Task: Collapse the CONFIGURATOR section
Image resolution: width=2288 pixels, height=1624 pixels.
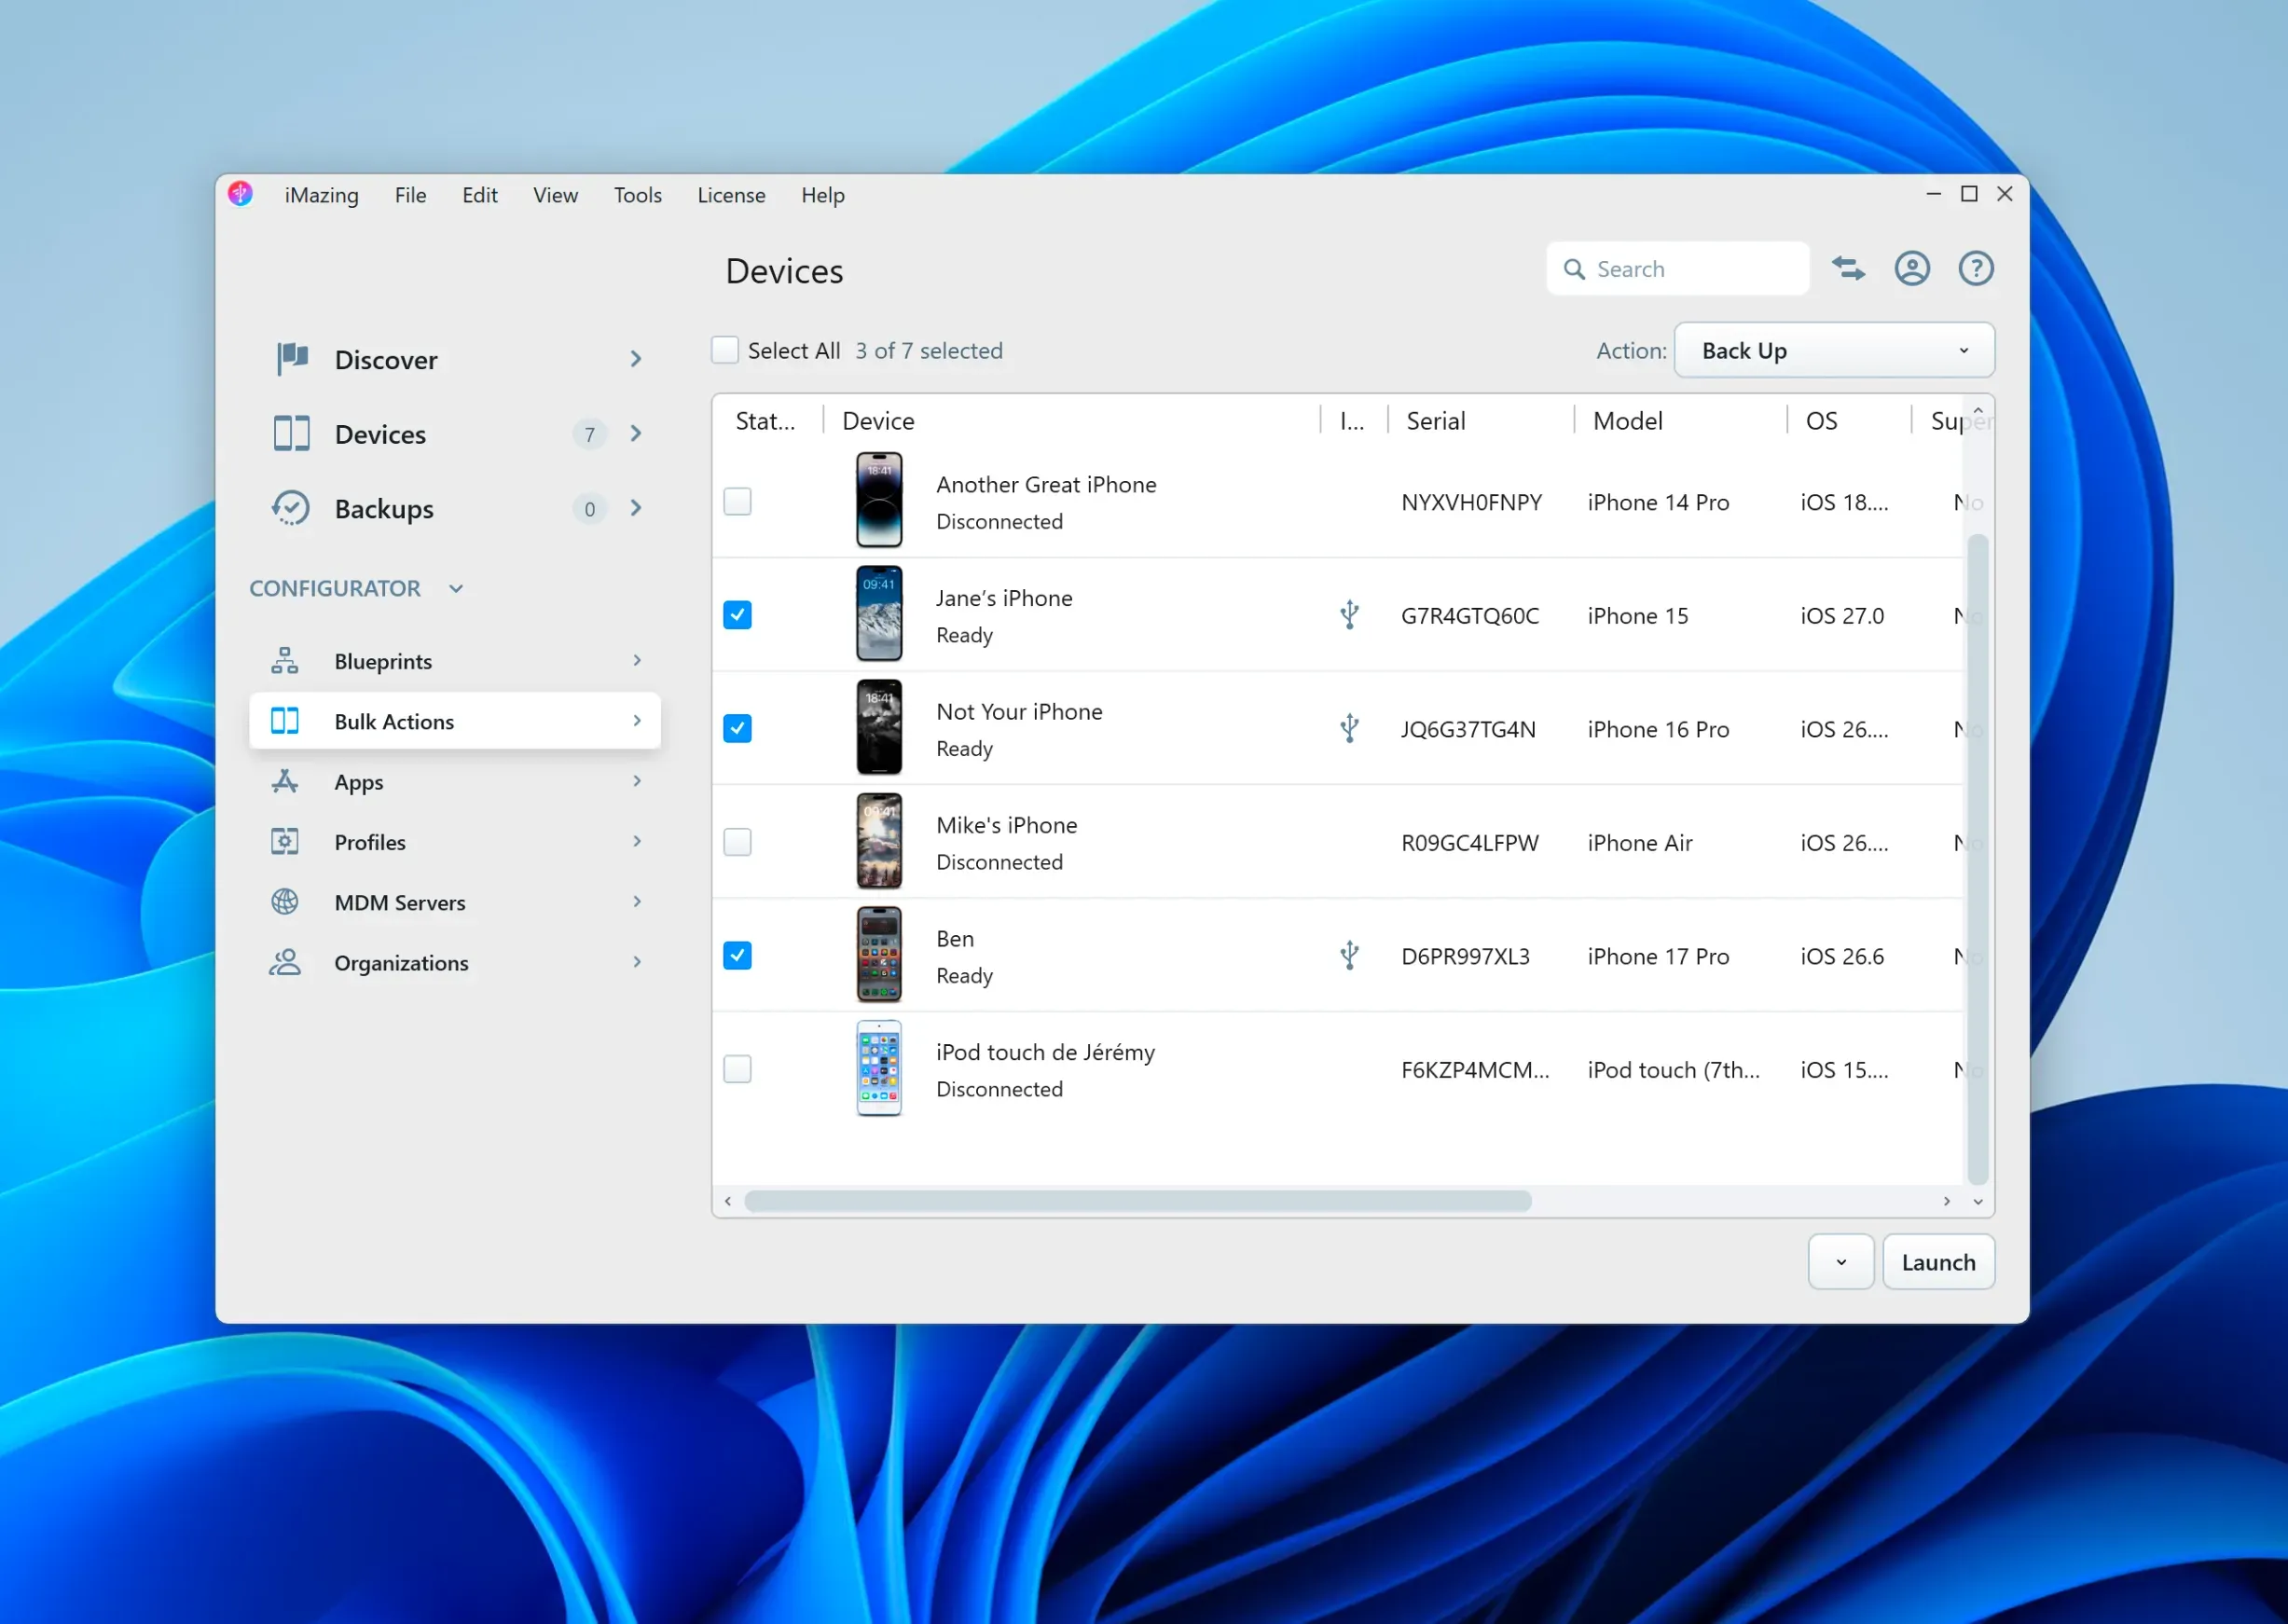Action: pyautogui.click(x=456, y=588)
